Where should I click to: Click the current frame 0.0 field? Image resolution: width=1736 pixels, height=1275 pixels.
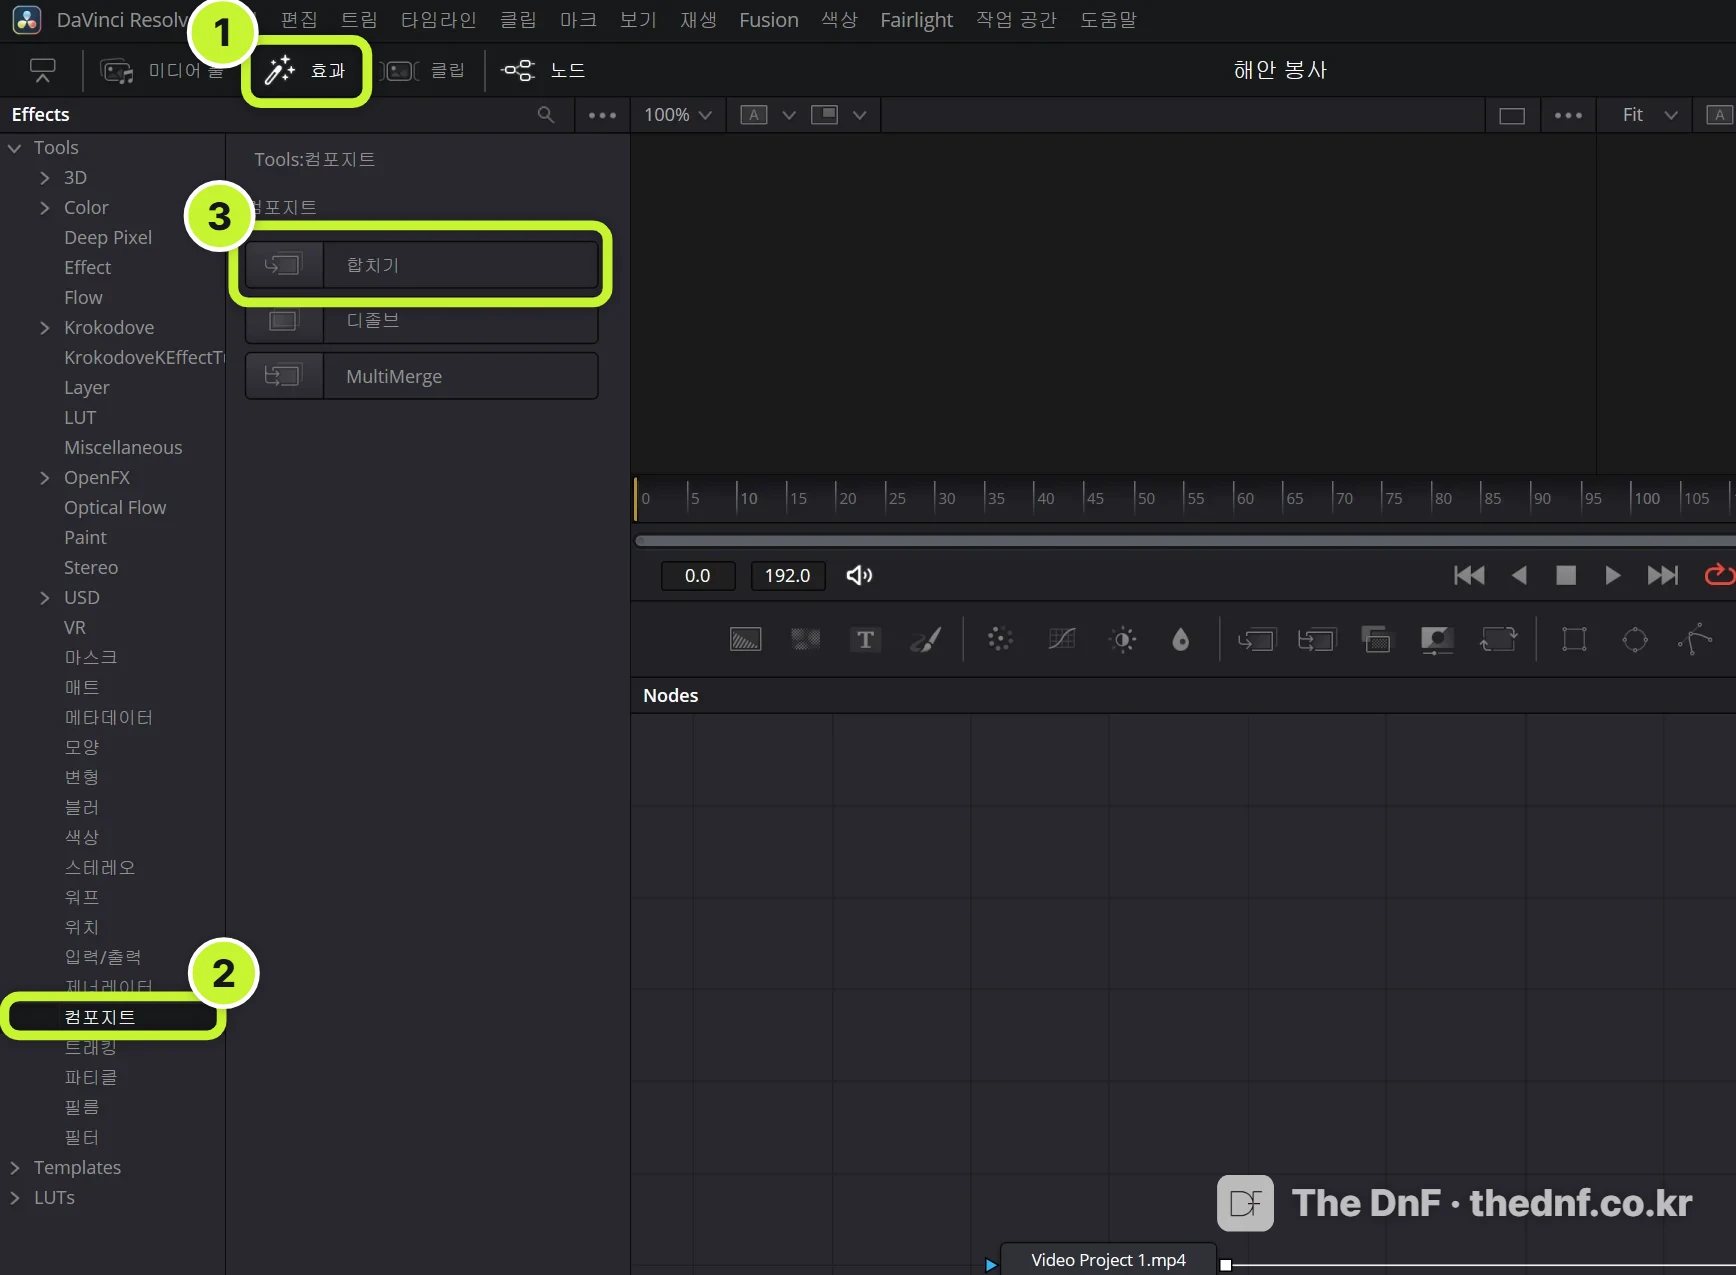[698, 576]
